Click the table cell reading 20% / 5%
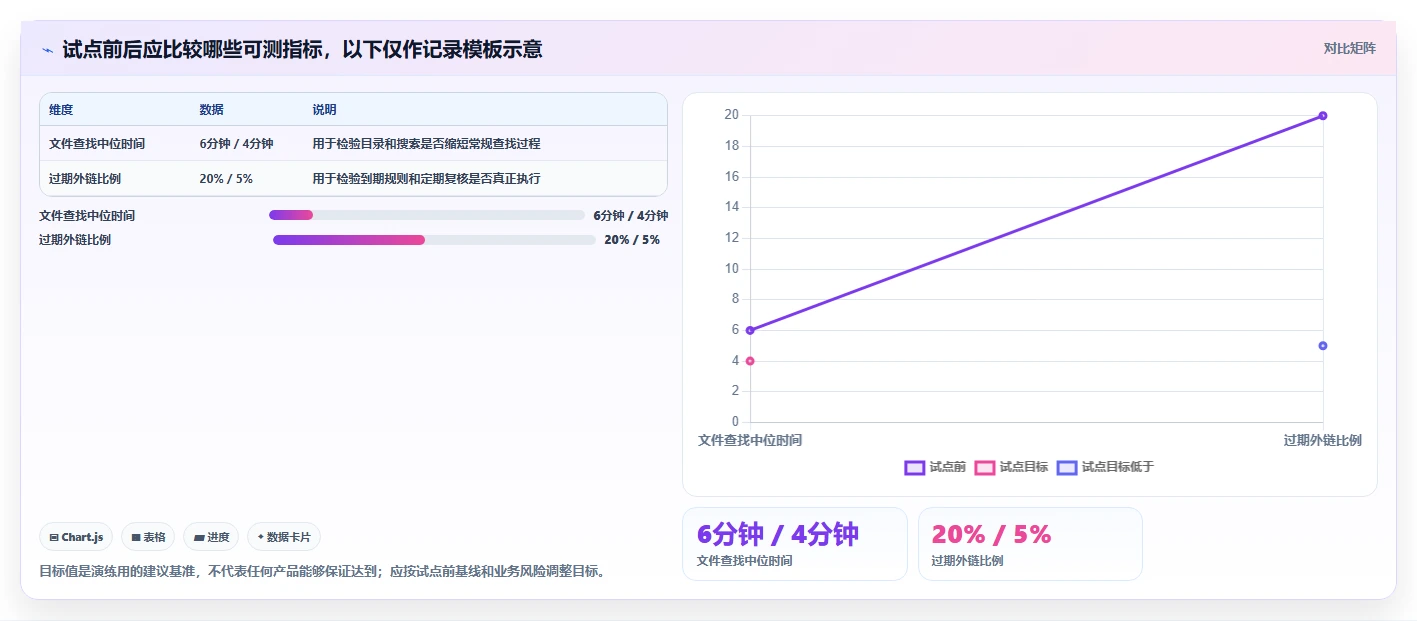The image size is (1417, 621). (226, 179)
